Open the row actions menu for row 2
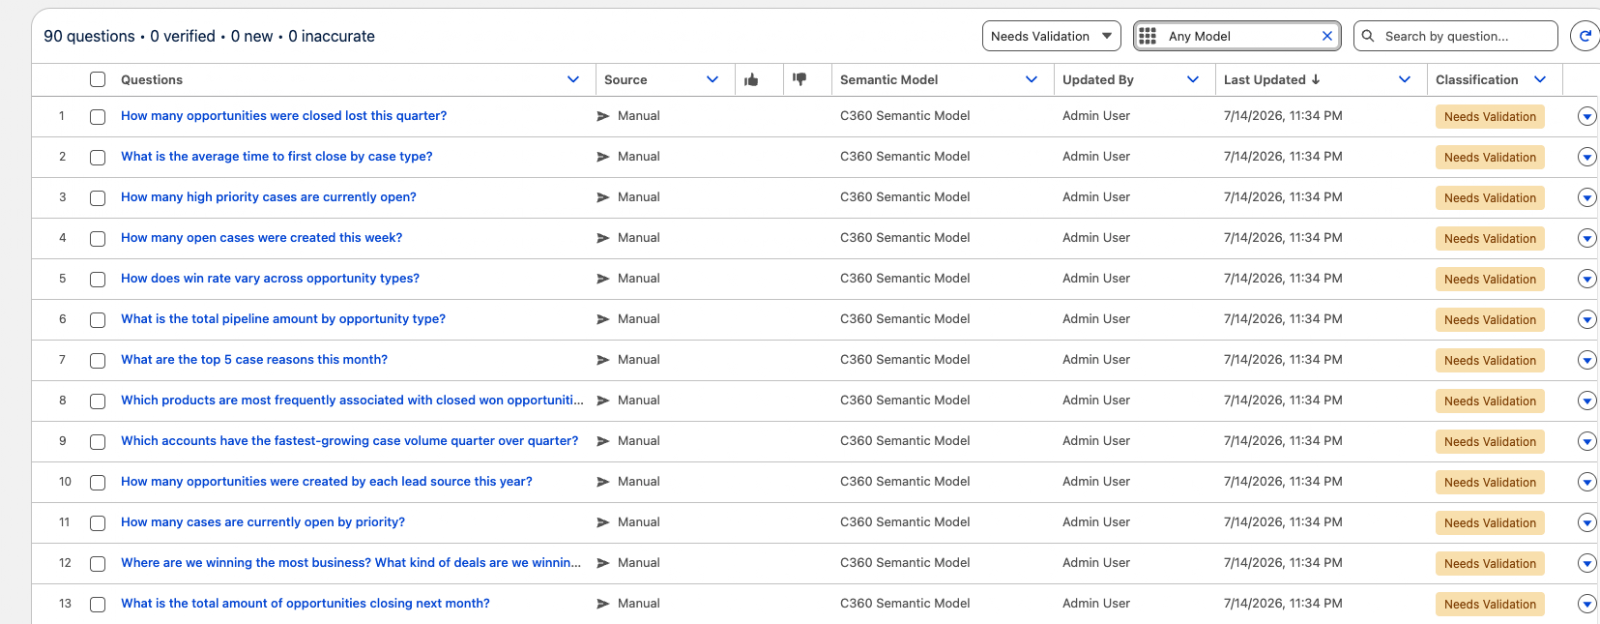1600x624 pixels. coord(1586,157)
